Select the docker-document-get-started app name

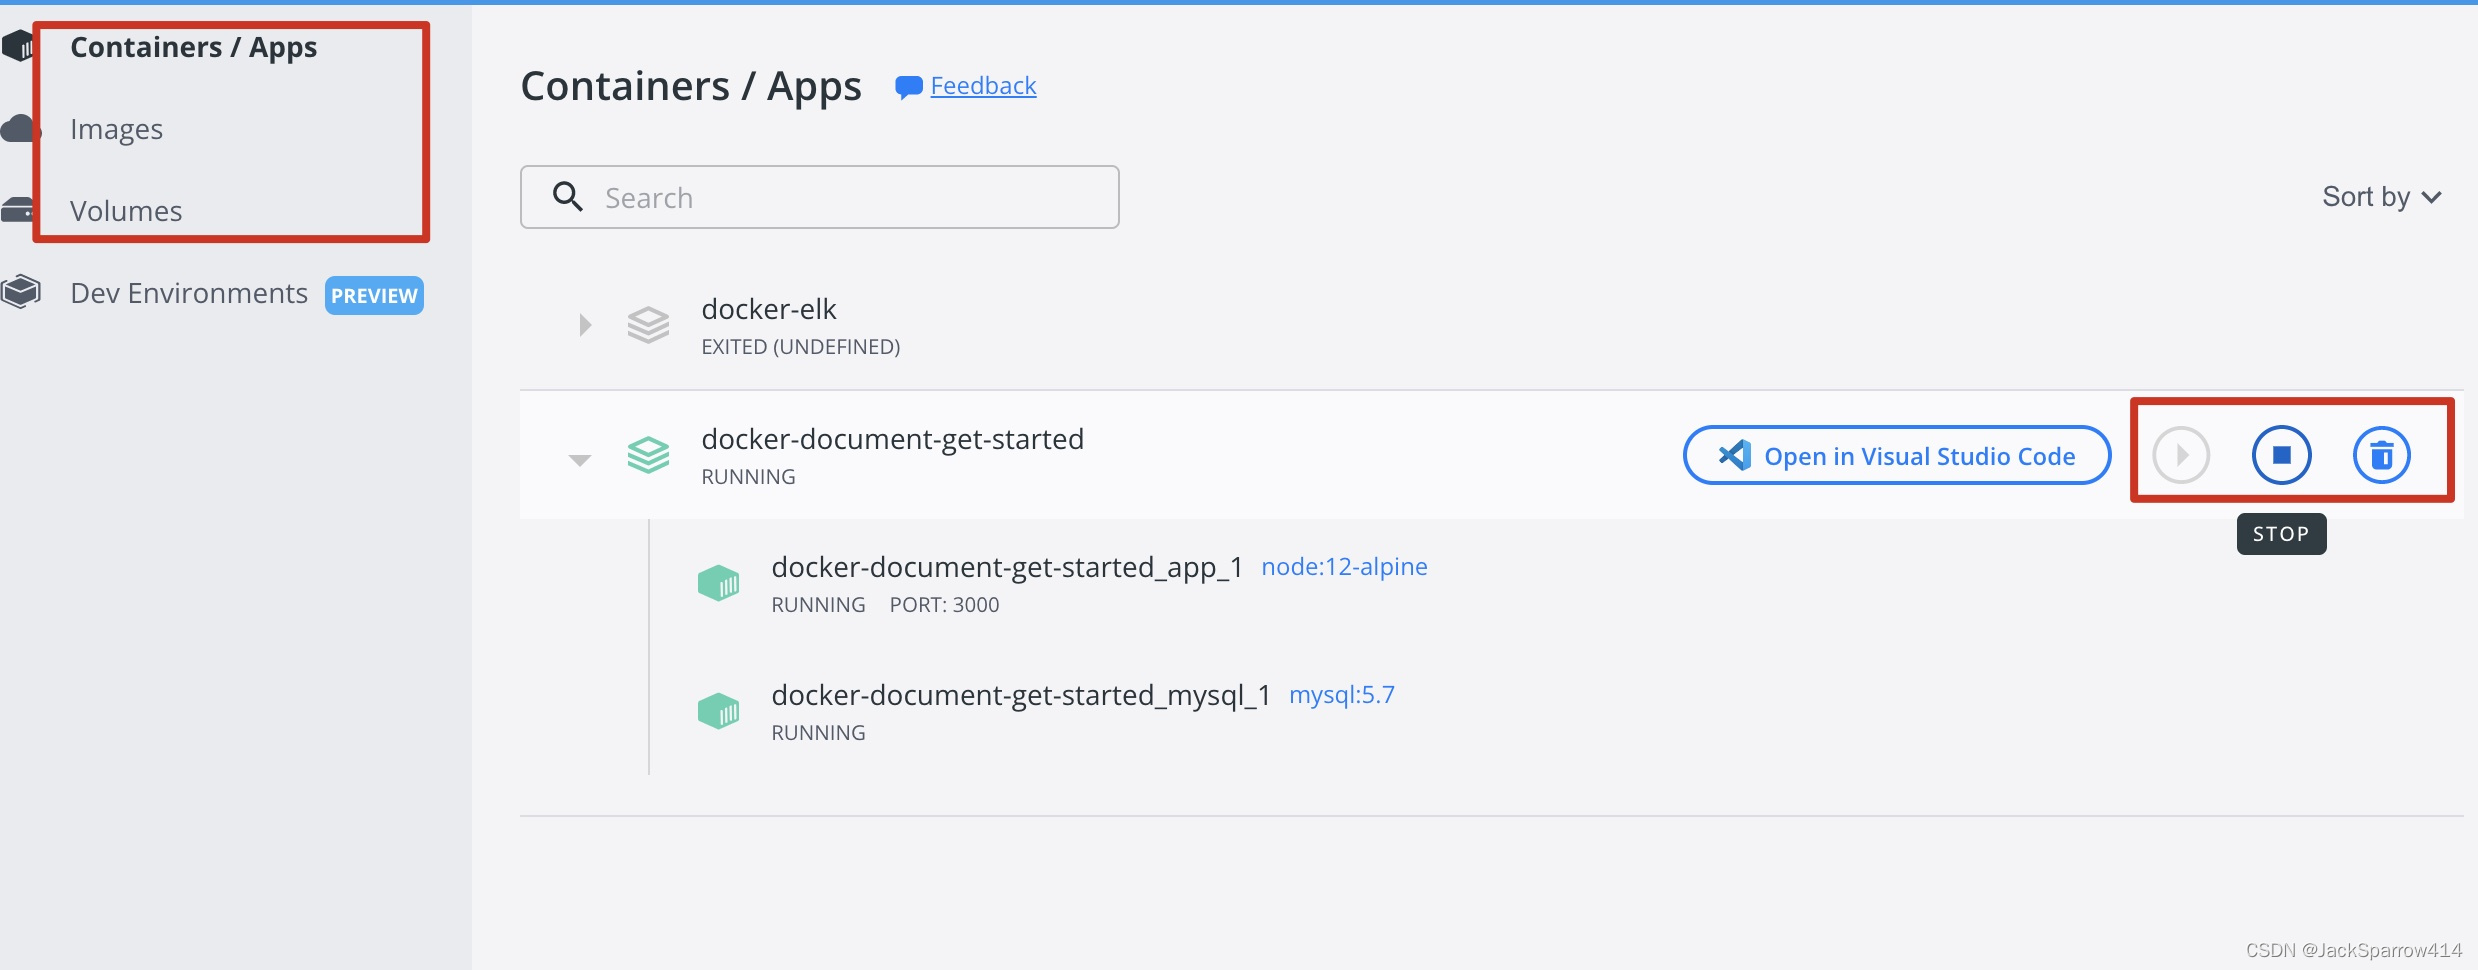pyautogui.click(x=892, y=439)
